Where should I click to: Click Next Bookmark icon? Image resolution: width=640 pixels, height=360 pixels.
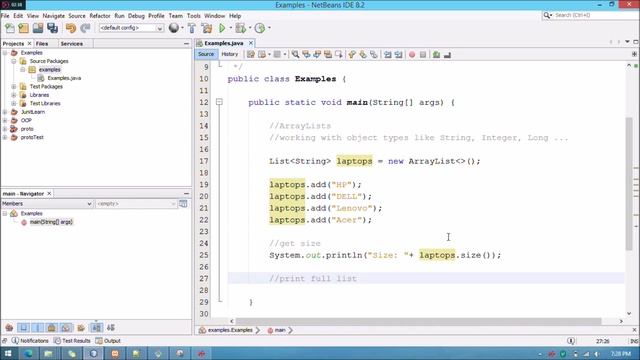coord(363,54)
